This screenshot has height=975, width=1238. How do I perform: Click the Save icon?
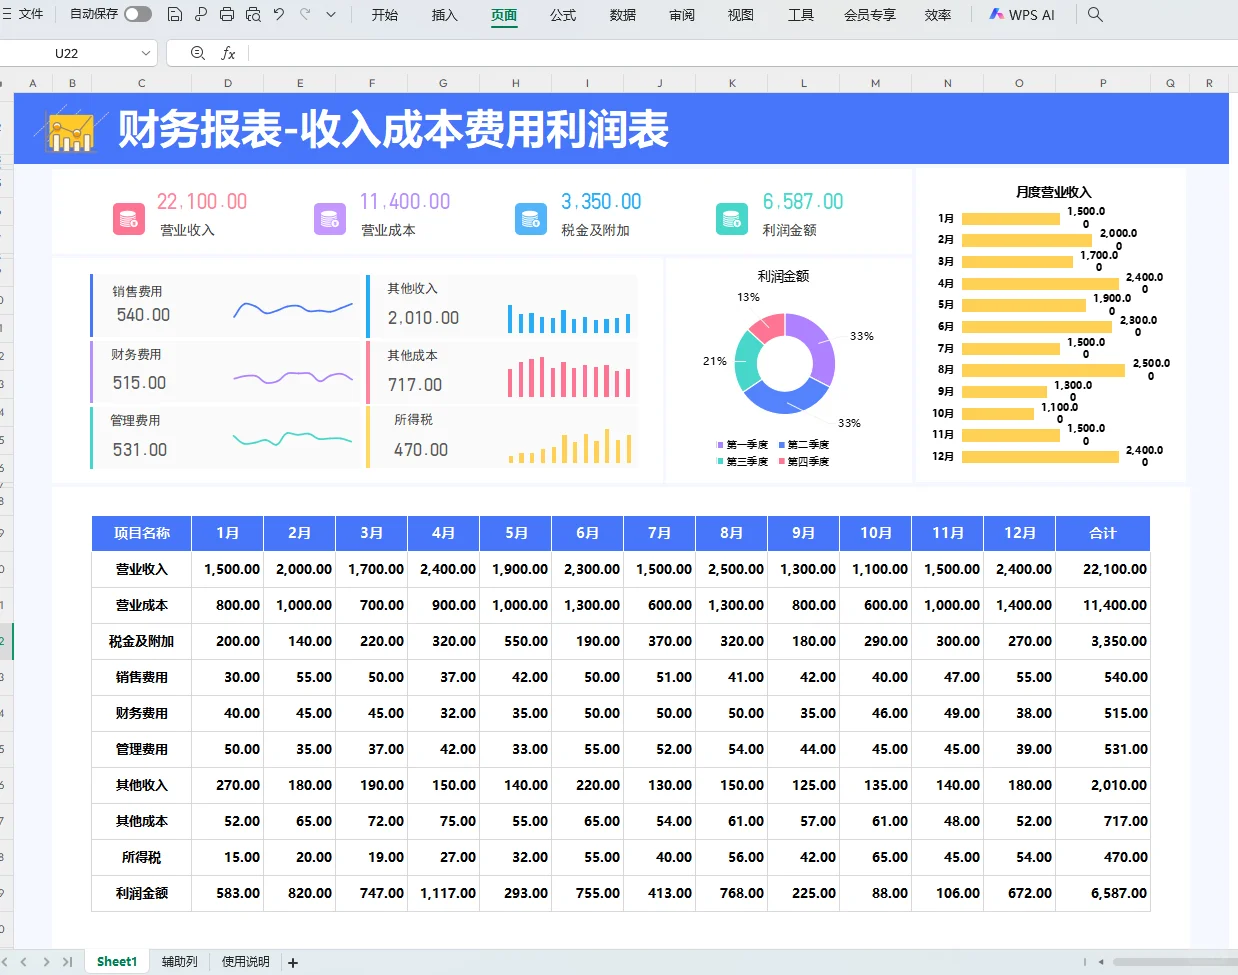[x=175, y=14]
